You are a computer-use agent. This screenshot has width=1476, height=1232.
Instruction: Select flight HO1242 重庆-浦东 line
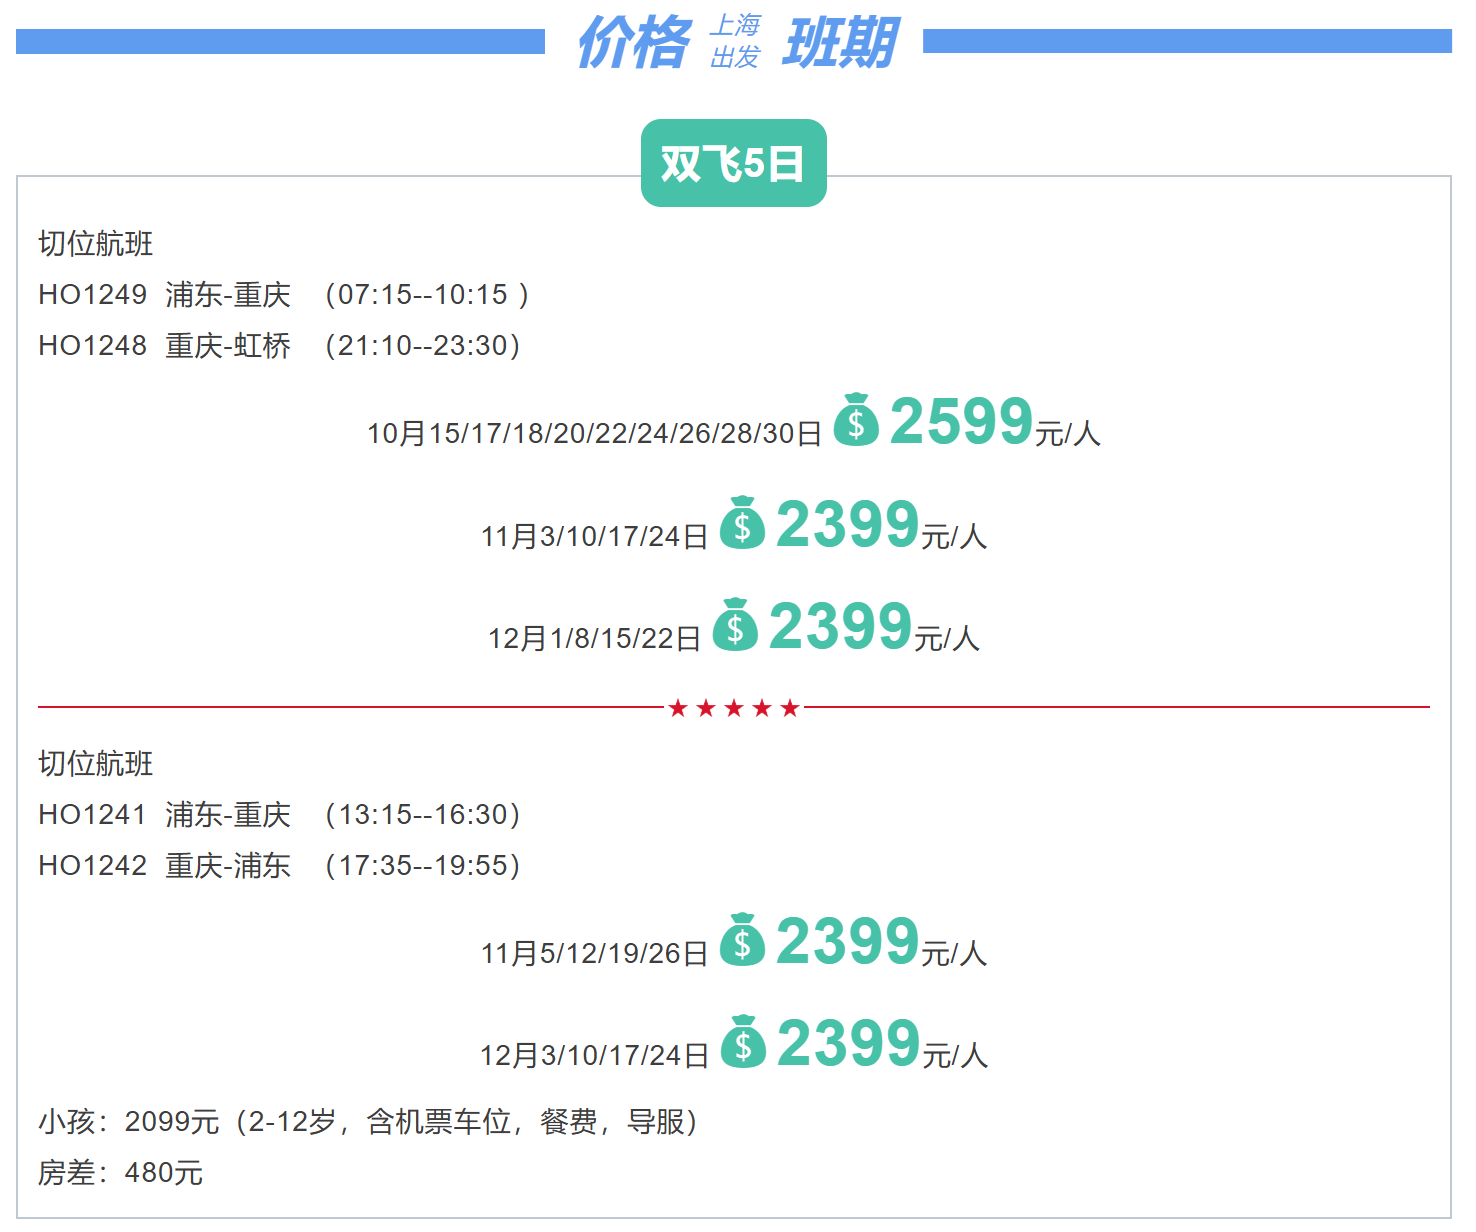point(279,866)
